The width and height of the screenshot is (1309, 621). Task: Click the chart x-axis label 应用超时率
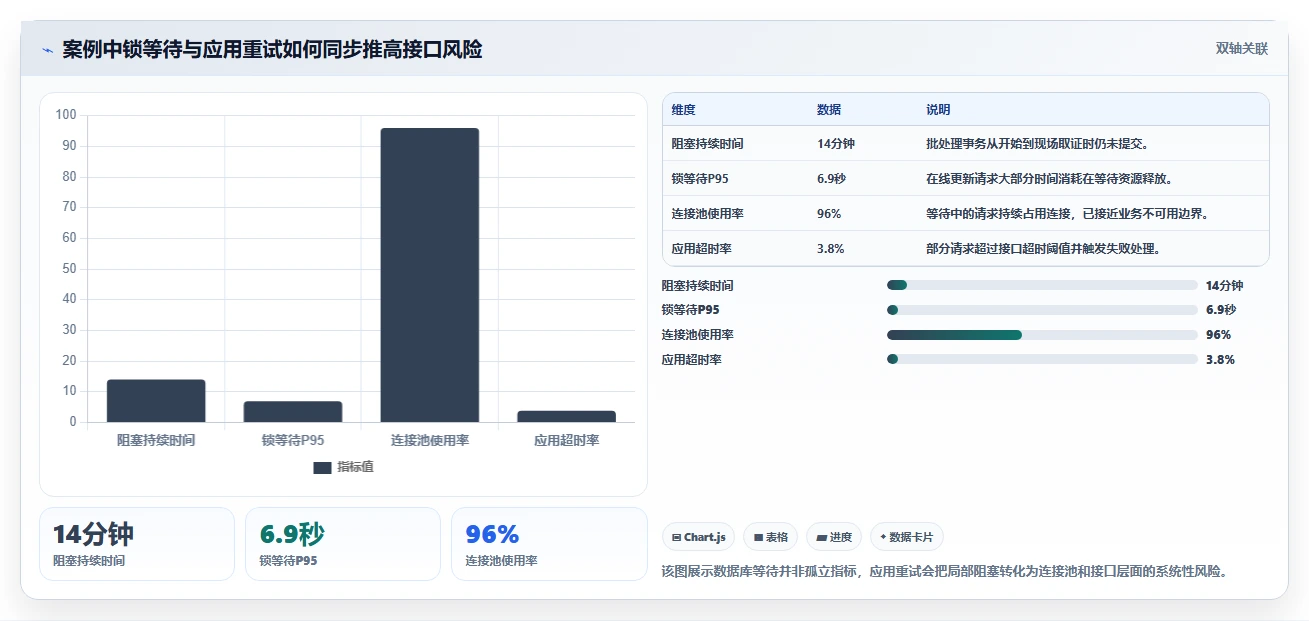point(566,440)
